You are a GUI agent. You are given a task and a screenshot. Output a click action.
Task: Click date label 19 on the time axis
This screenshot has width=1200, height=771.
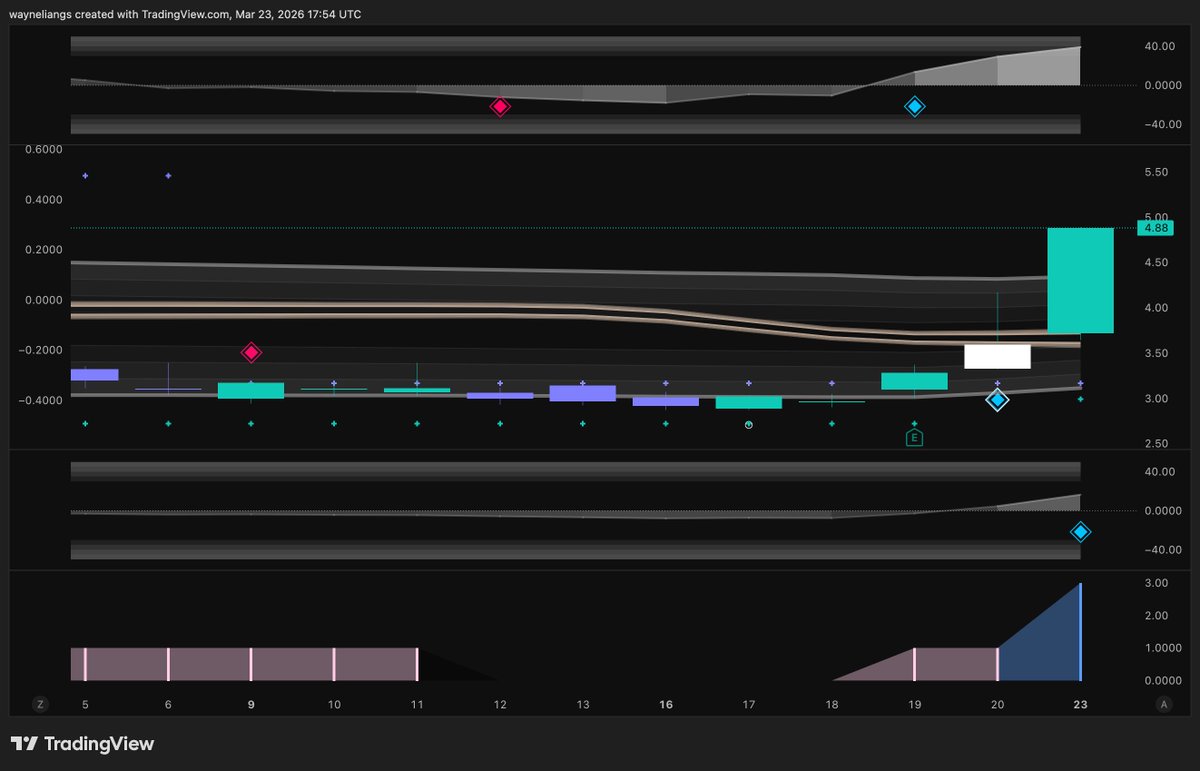(914, 704)
